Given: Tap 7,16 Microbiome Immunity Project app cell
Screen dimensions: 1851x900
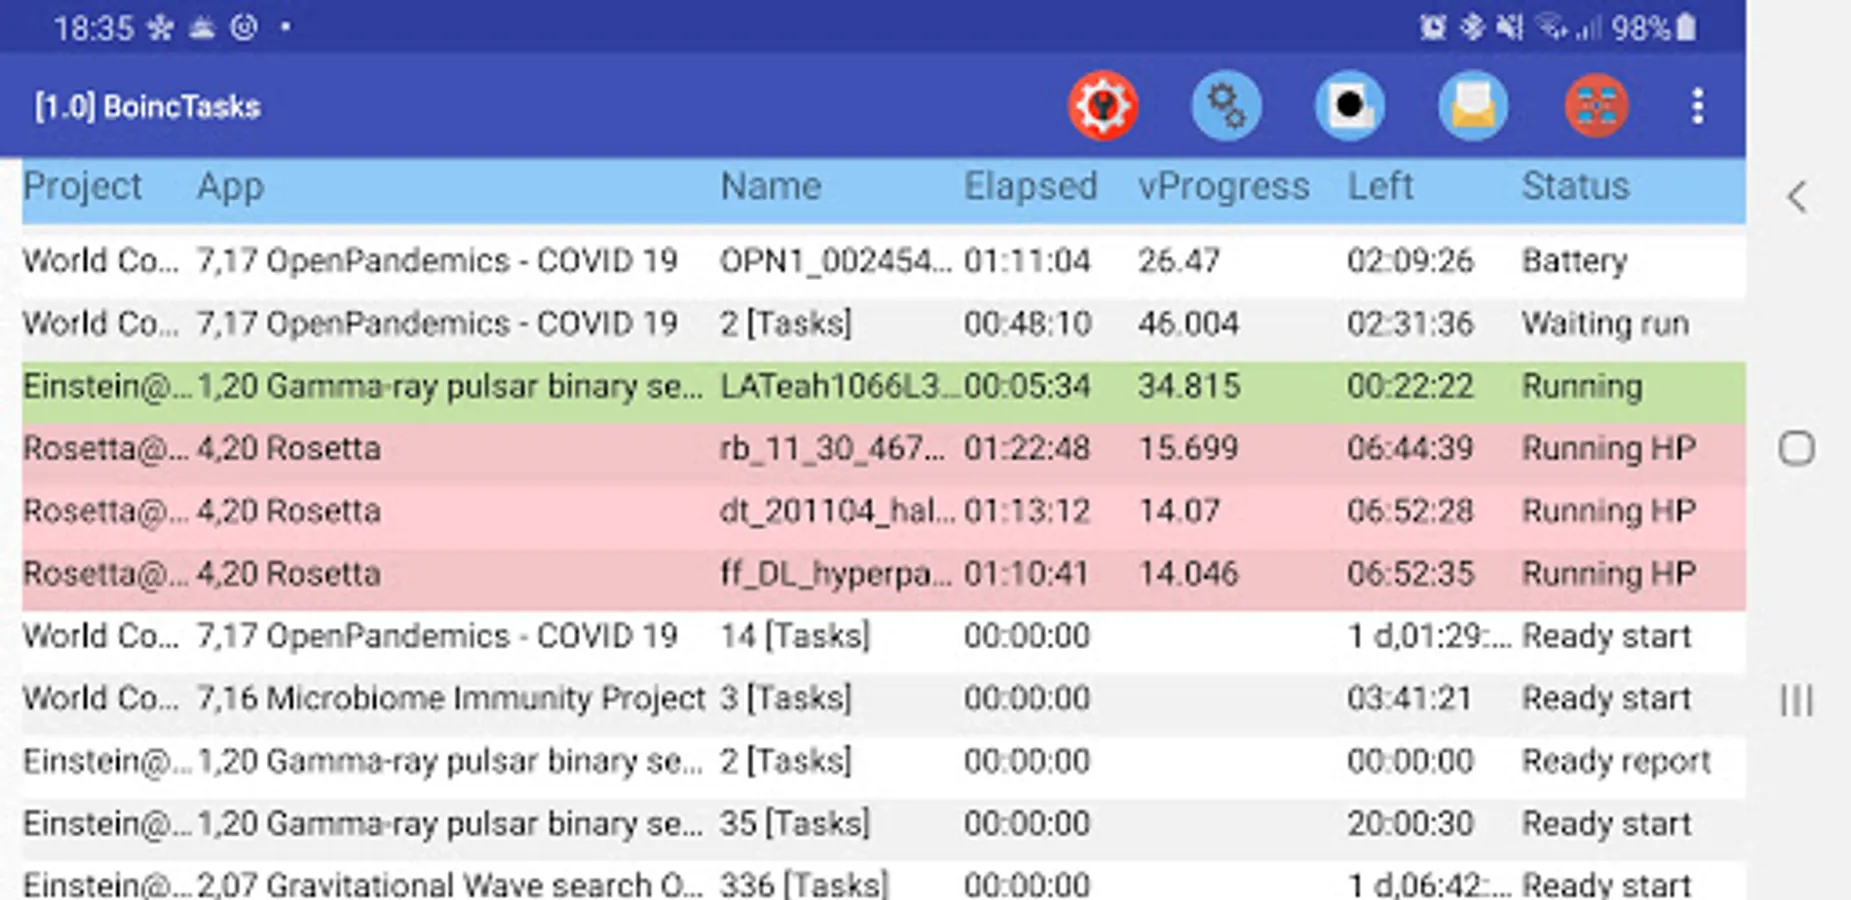Looking at the screenshot, I should (451, 699).
